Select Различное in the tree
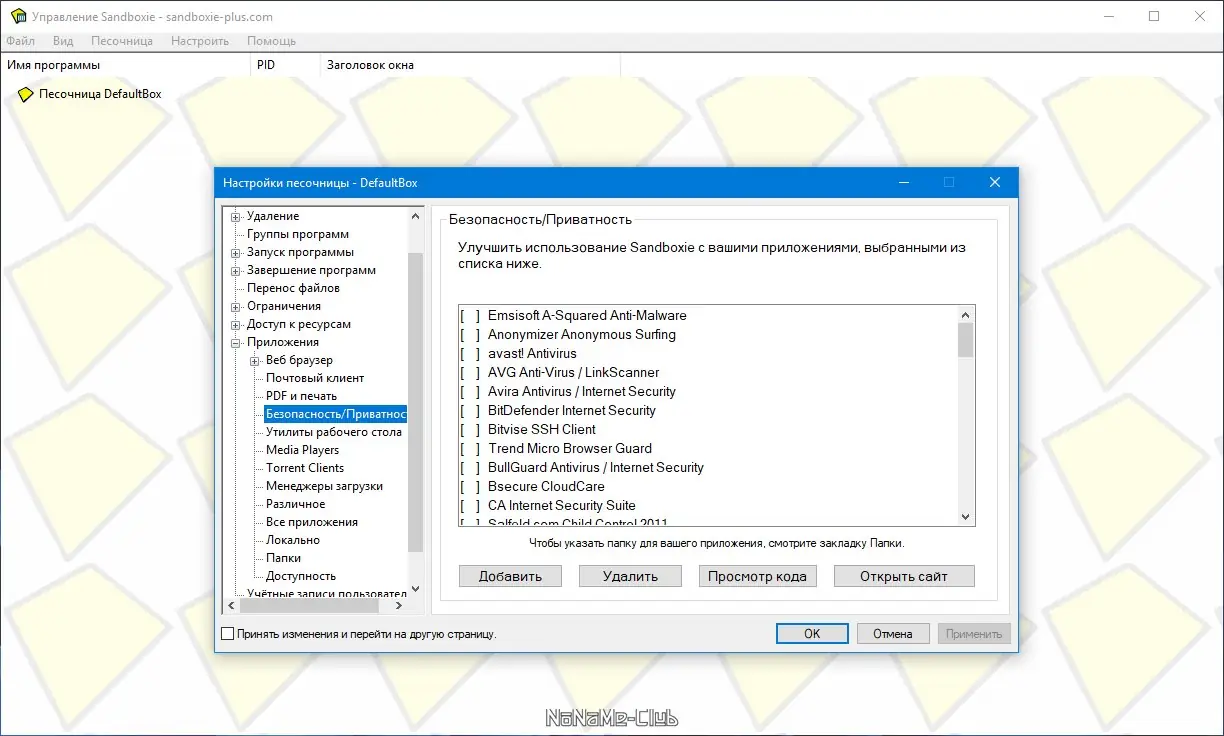The width and height of the screenshot is (1224, 736). pyautogui.click(x=296, y=504)
